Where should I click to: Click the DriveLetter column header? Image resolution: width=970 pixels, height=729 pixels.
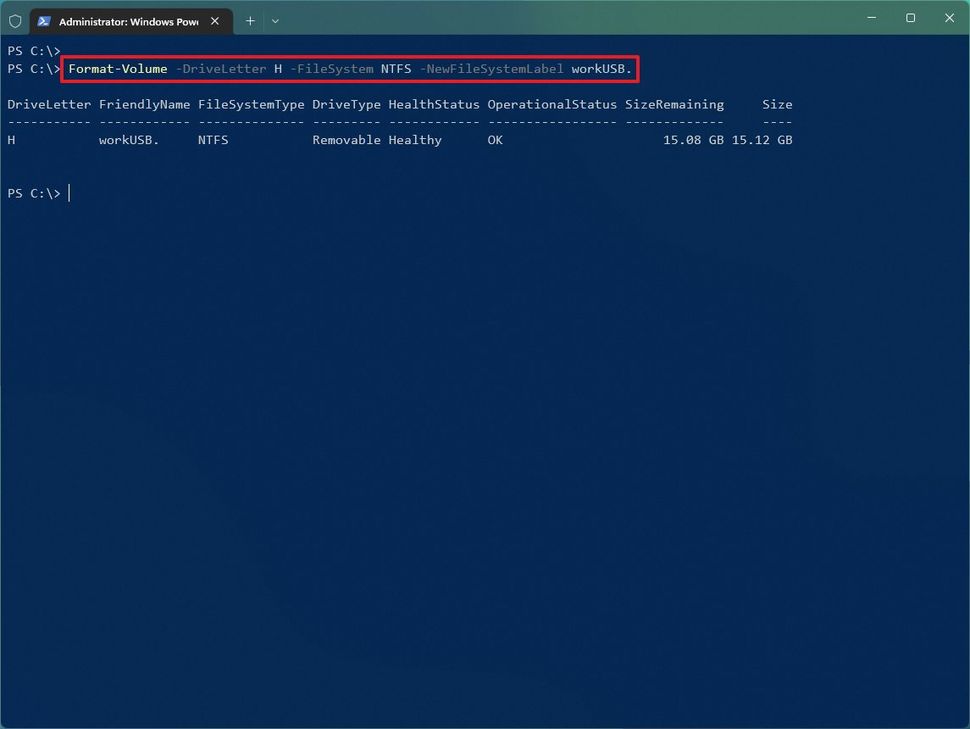pyautogui.click(x=49, y=104)
